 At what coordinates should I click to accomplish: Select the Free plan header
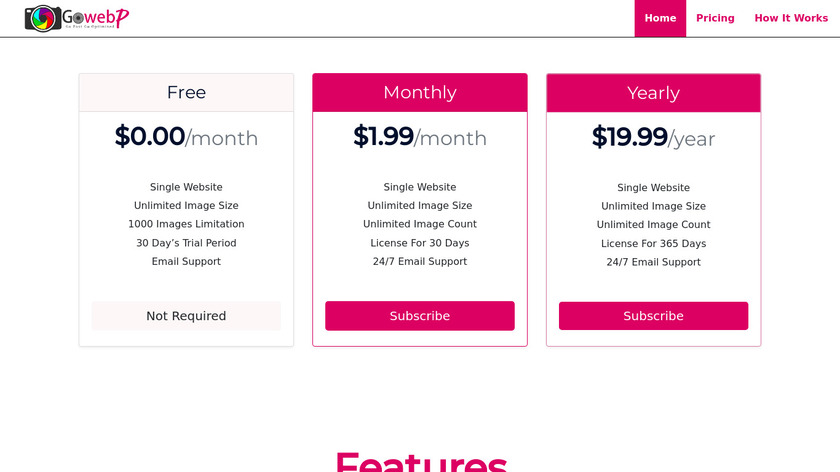pyautogui.click(x=186, y=93)
